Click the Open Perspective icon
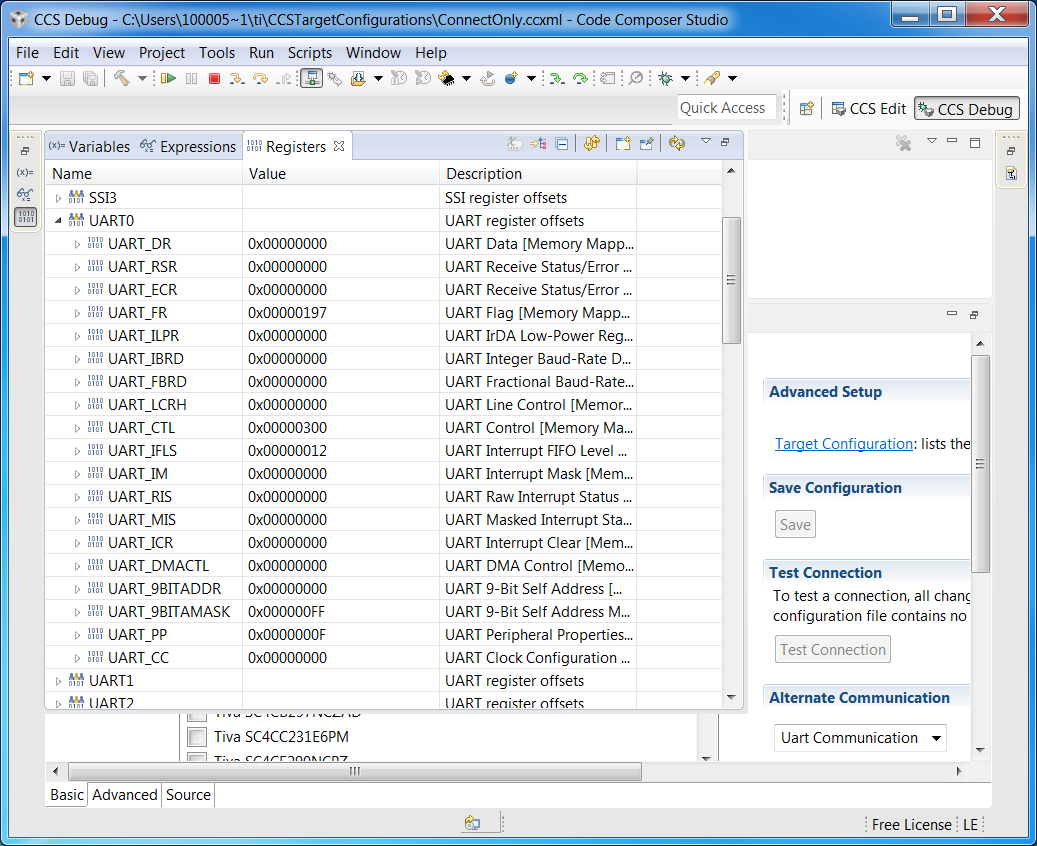 tap(807, 109)
